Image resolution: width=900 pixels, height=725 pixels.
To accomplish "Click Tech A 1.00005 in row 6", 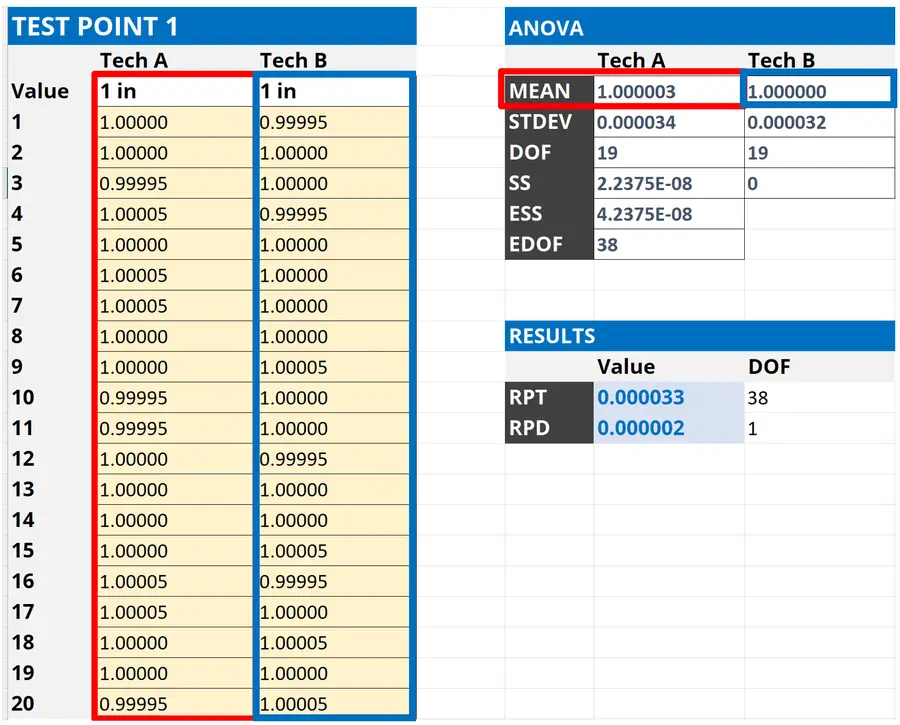I will [174, 275].
